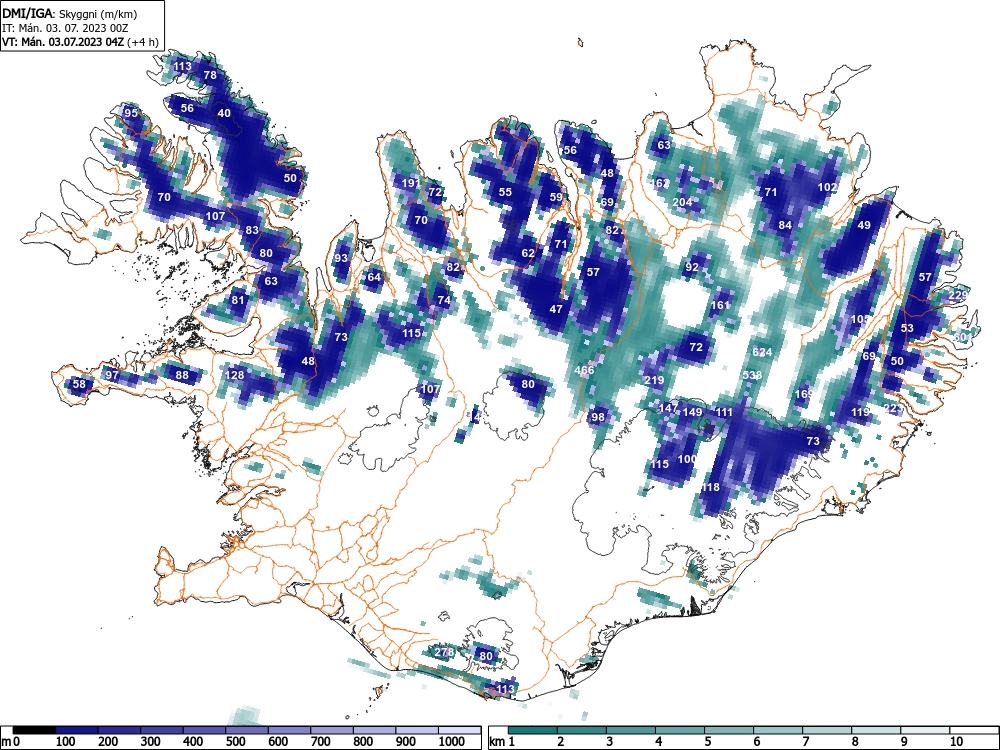Click the 'VT: Mán. 03.07.2023 04Z (+4 h)' line
The width and height of the screenshot is (1000, 750).
click(x=80, y=42)
